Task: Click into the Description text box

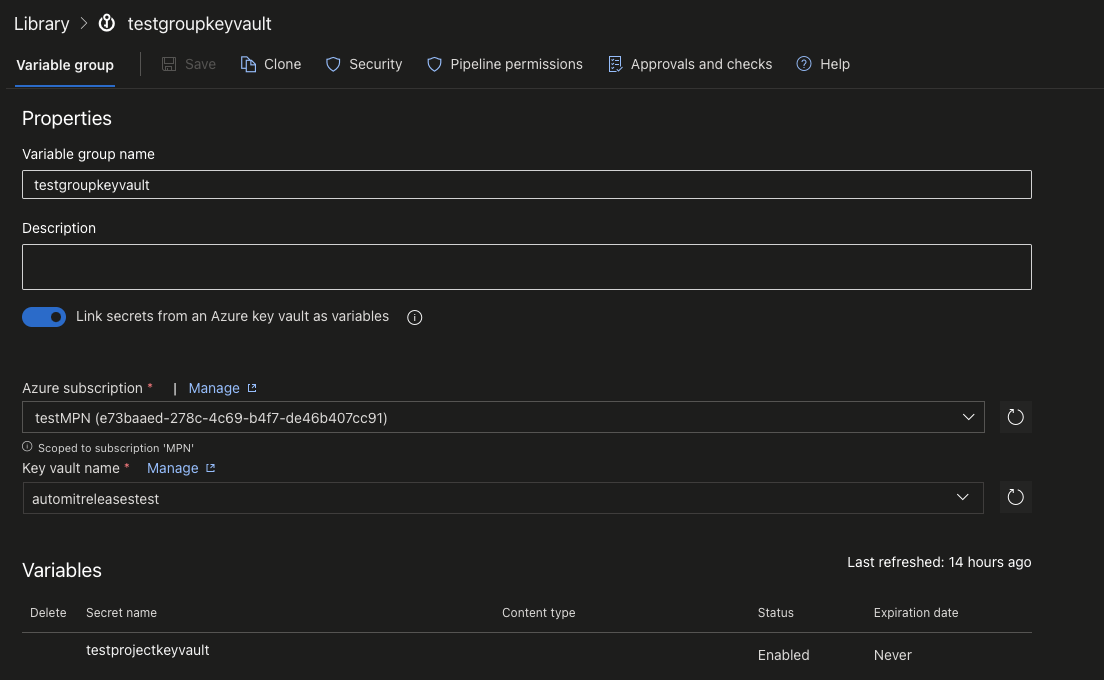Action: (x=526, y=267)
